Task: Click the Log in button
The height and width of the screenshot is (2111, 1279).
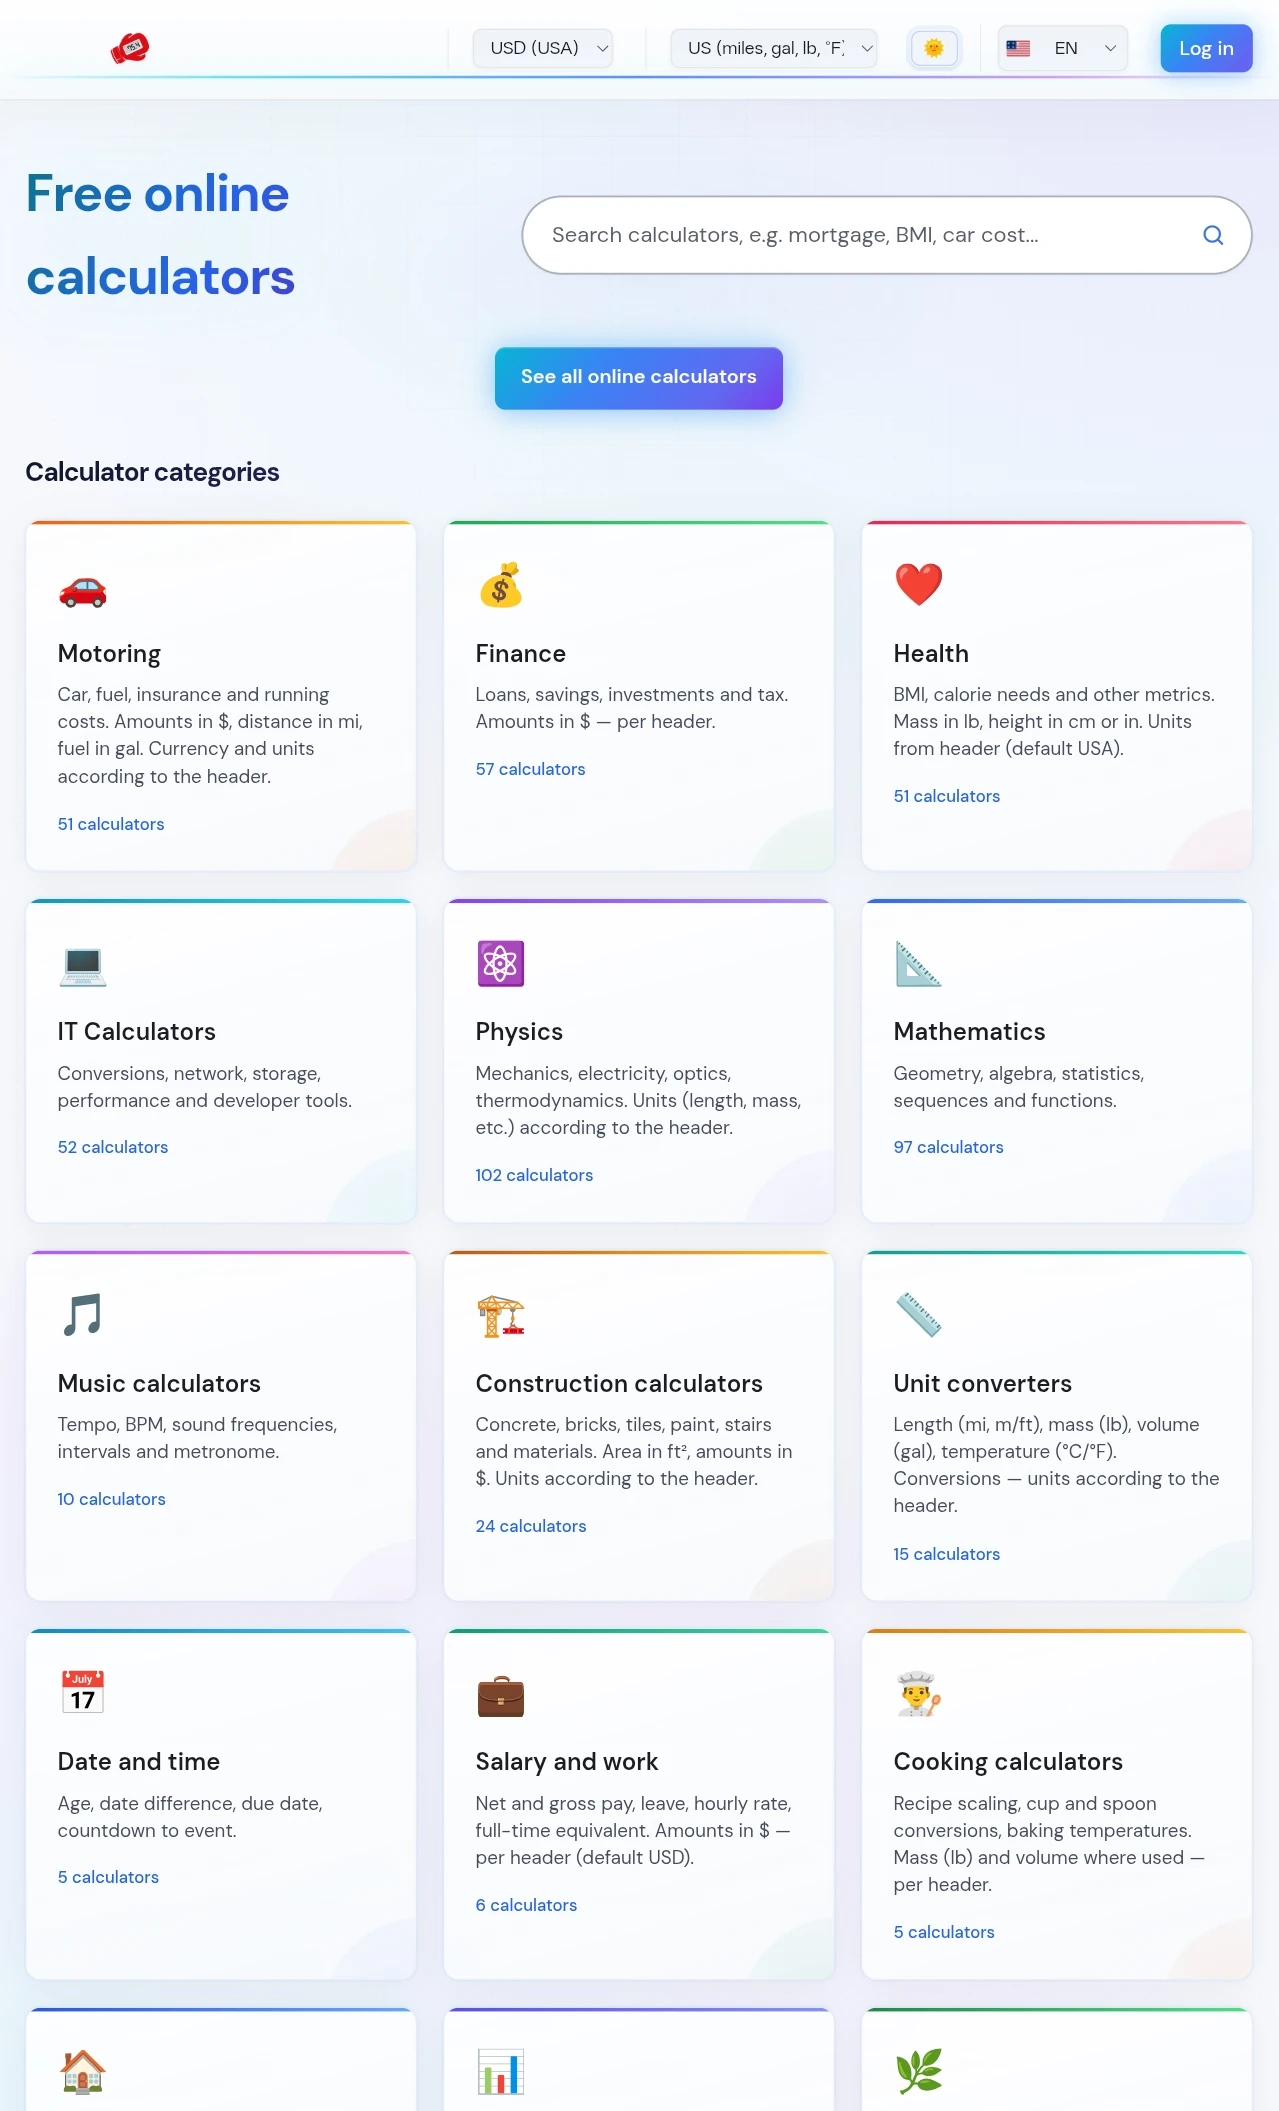Action: click(1206, 48)
